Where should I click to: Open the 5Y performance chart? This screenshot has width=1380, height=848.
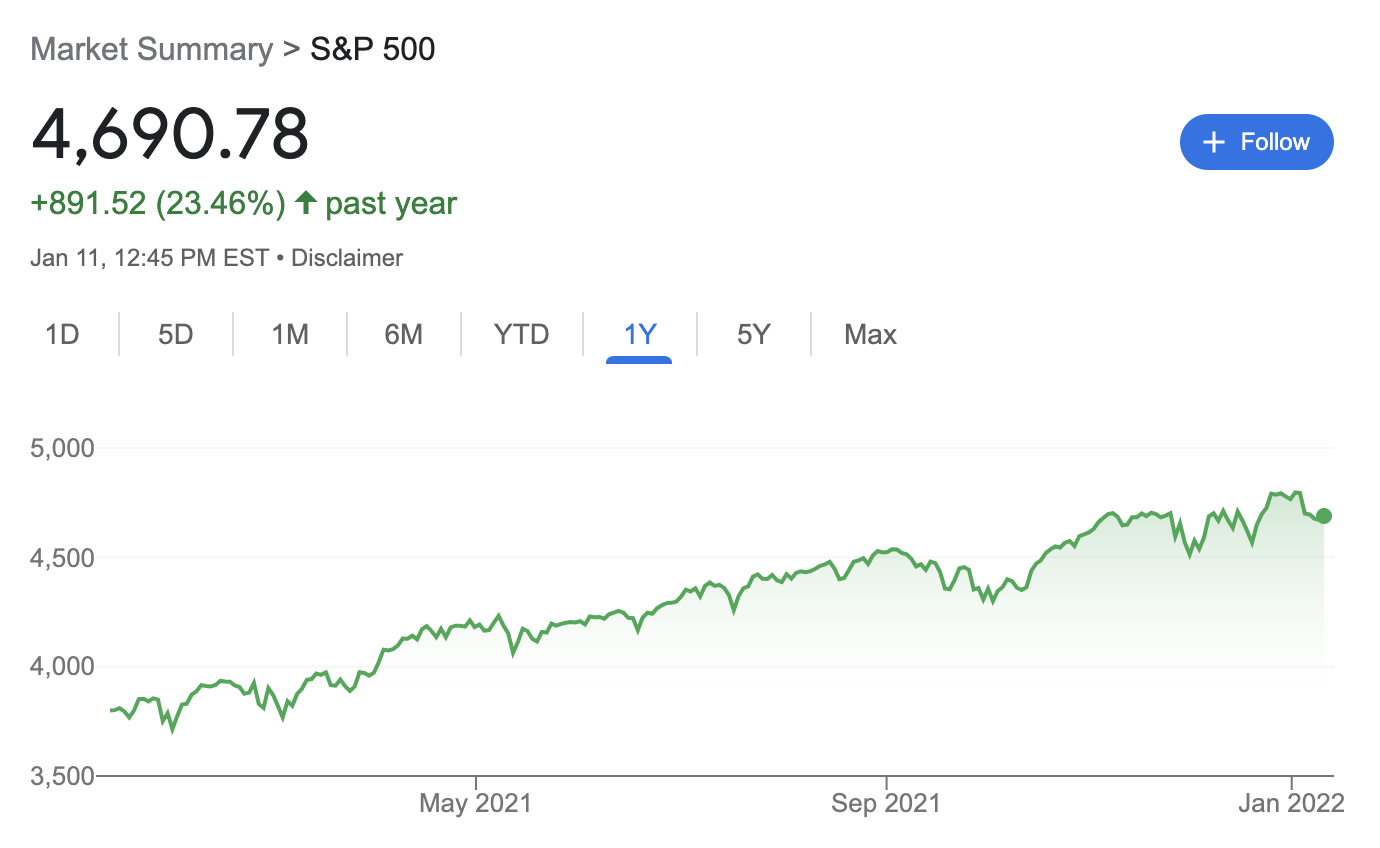click(x=753, y=334)
